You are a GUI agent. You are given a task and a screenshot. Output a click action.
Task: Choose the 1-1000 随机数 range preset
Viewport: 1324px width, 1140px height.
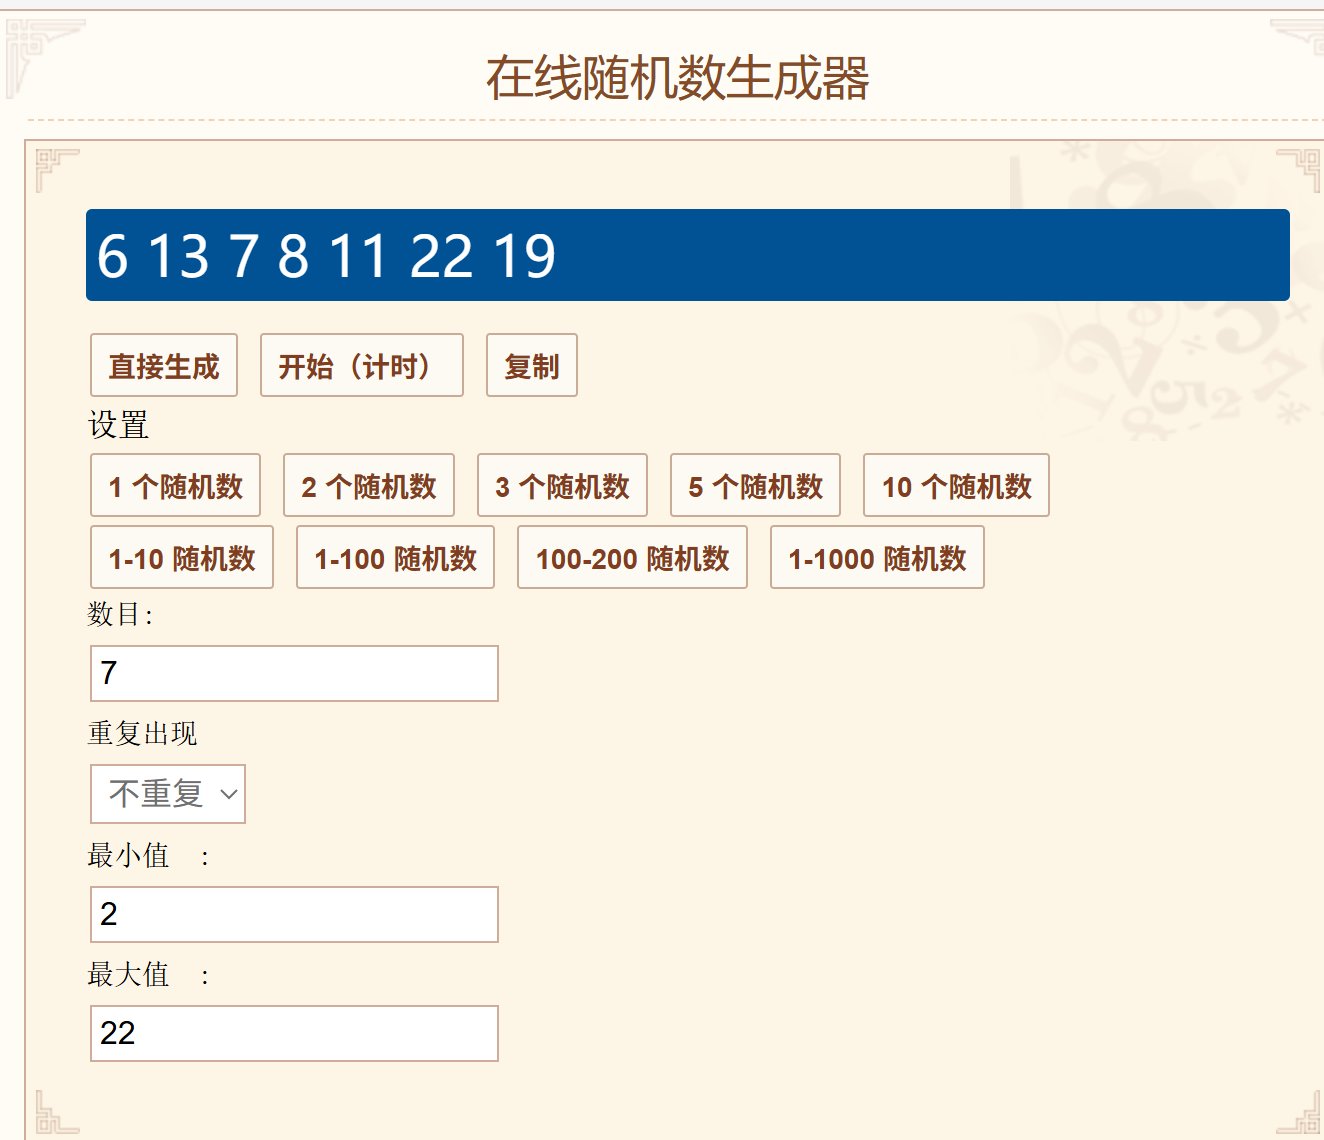pos(877,558)
